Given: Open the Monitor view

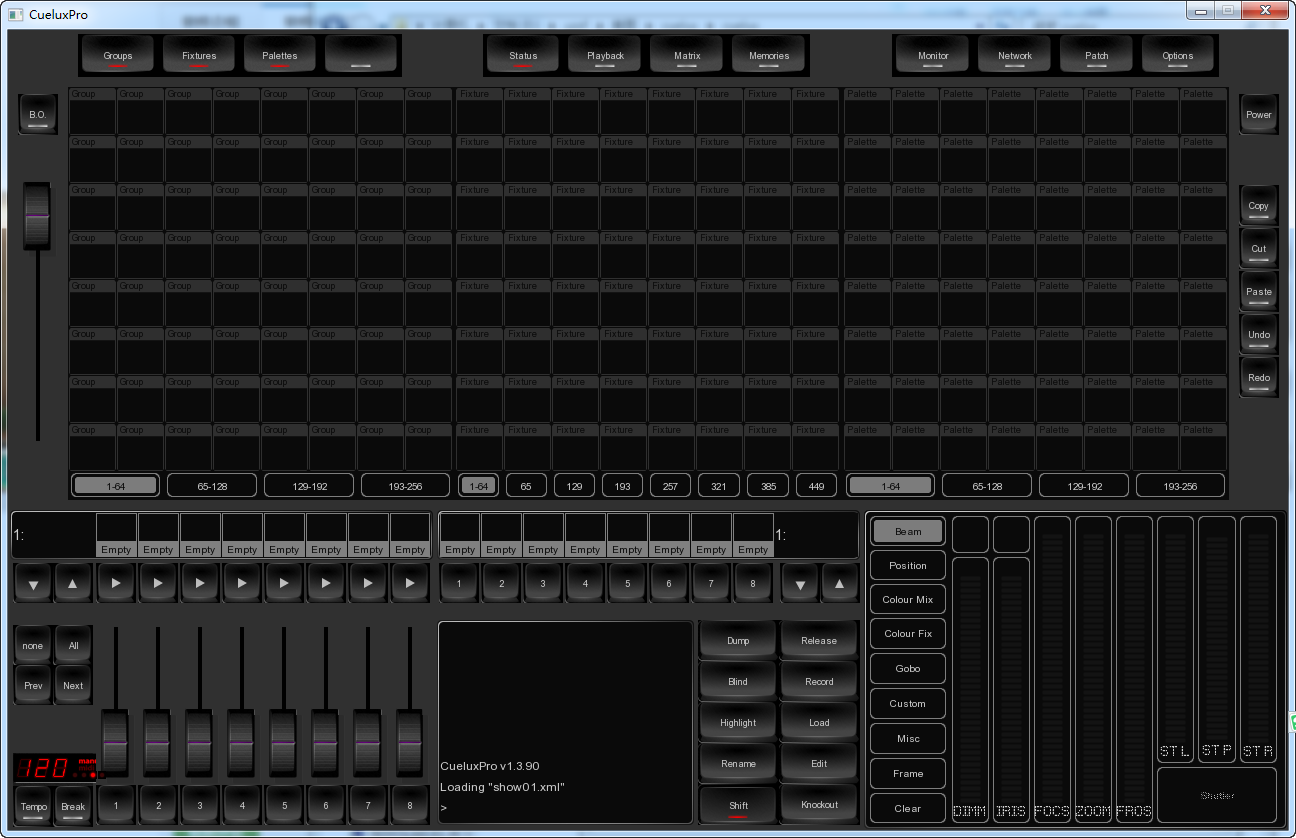Looking at the screenshot, I should (x=933, y=55).
